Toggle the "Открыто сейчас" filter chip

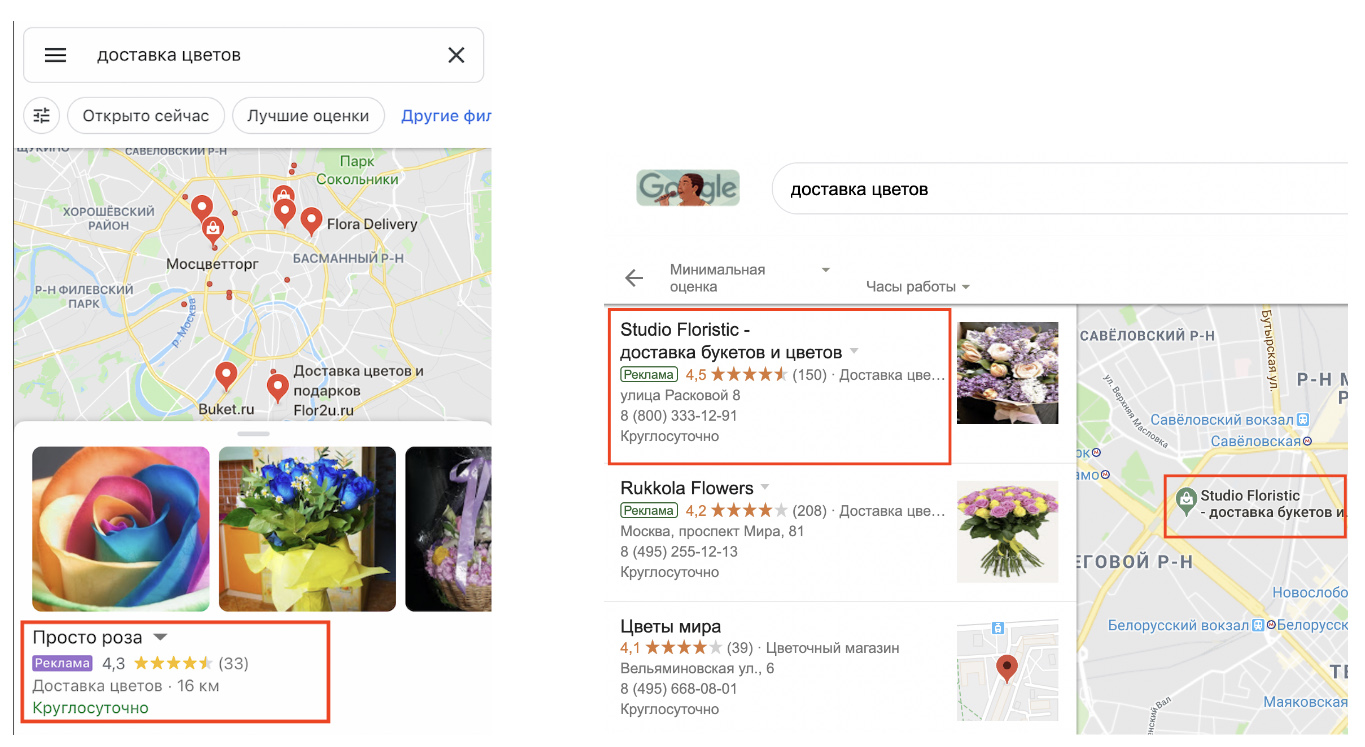pyautogui.click(x=146, y=116)
